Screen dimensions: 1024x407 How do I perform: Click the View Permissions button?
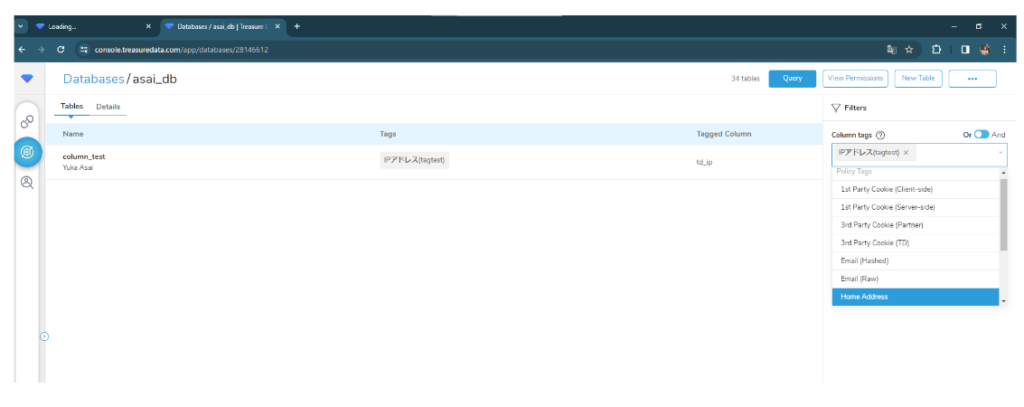(856, 78)
